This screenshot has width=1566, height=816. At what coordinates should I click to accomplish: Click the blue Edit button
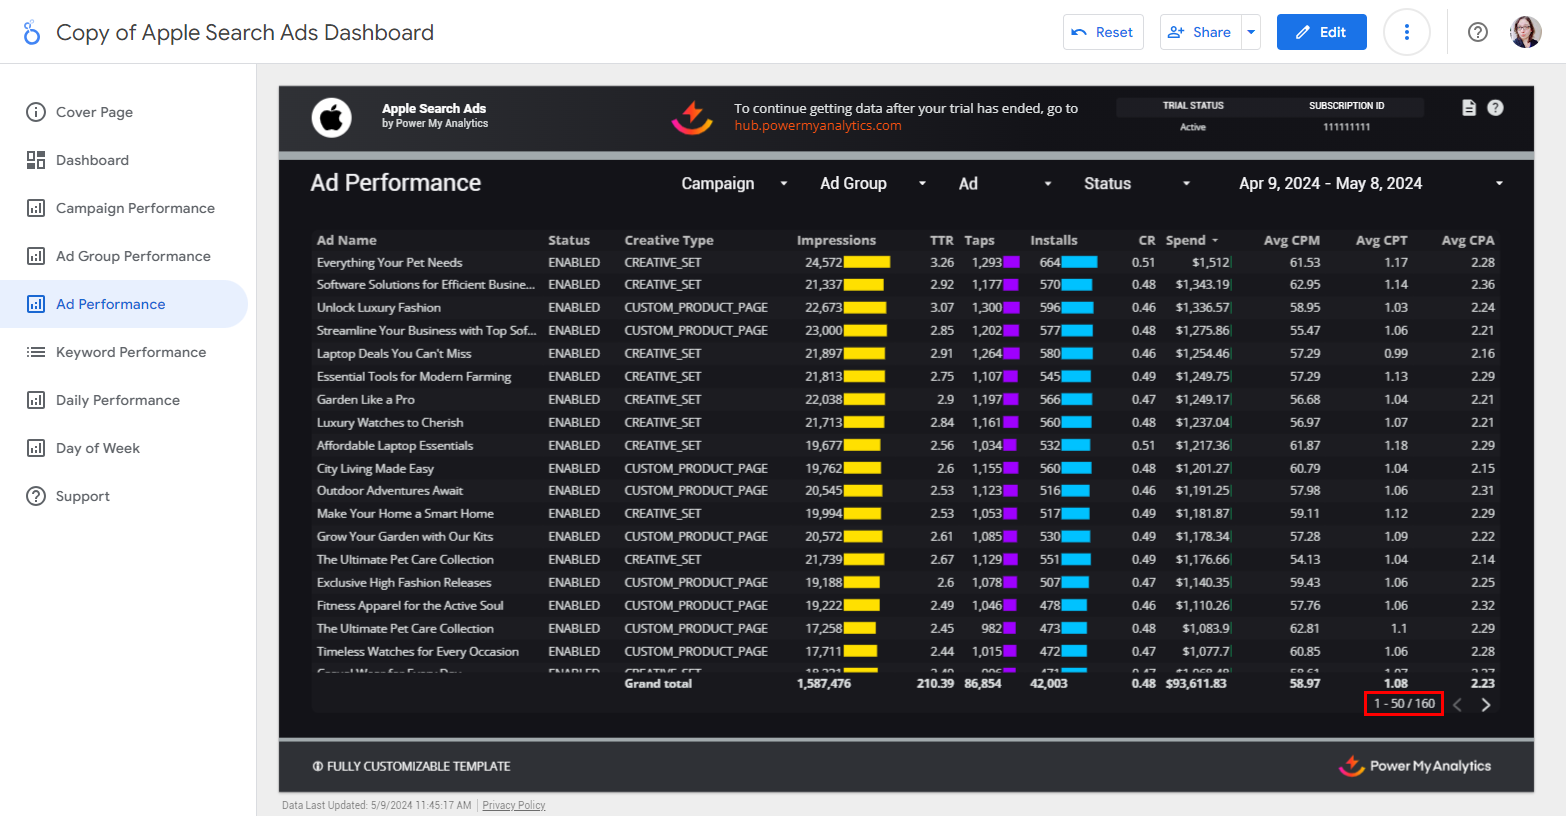coord(1321,32)
